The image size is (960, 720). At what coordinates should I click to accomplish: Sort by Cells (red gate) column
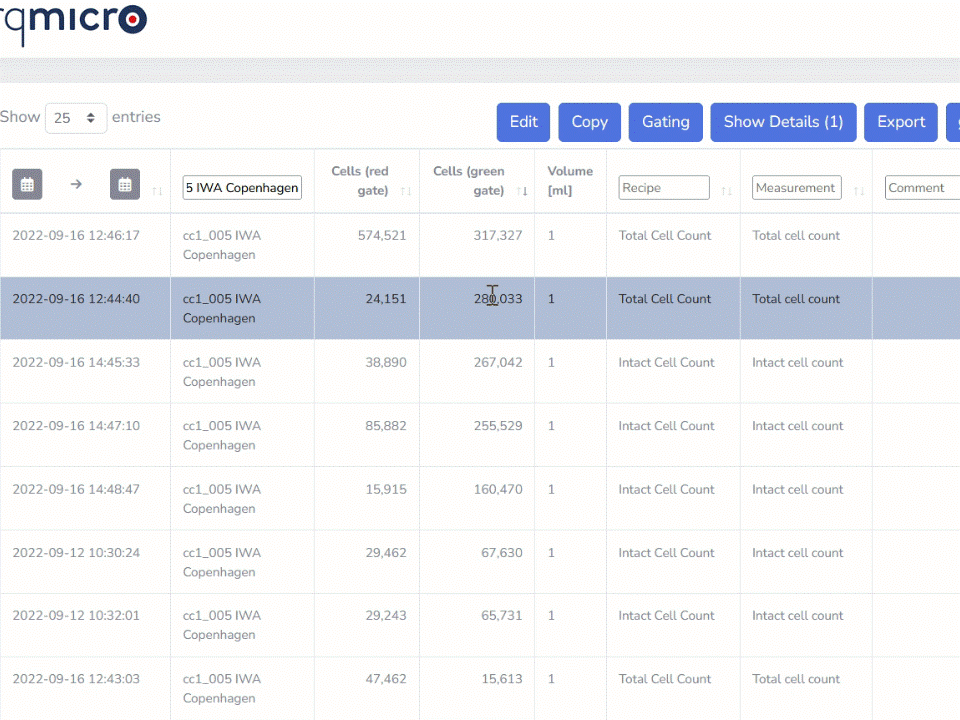[x=405, y=192]
